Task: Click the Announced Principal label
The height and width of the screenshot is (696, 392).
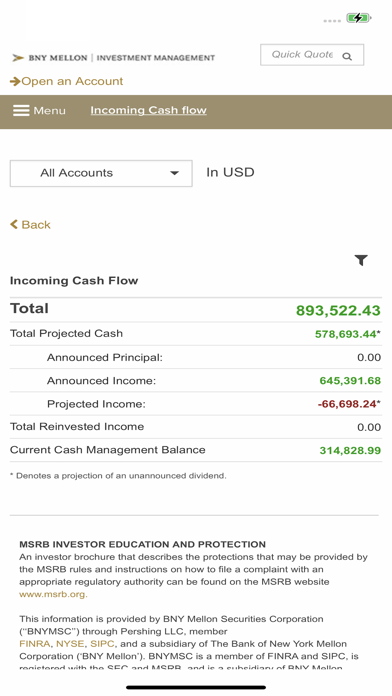Action: click(x=105, y=357)
